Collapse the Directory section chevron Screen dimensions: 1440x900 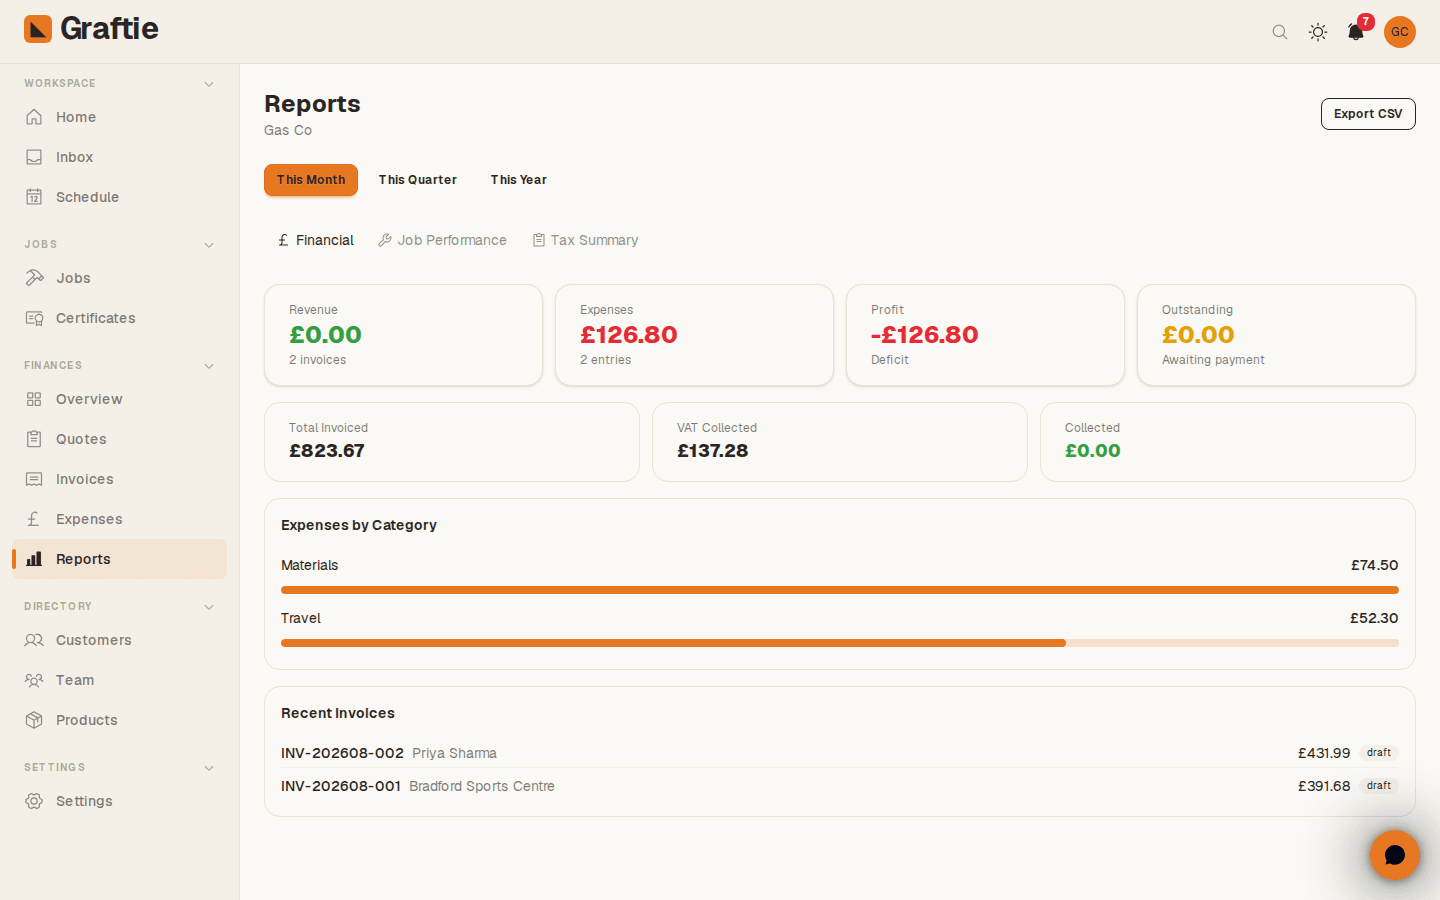point(209,607)
